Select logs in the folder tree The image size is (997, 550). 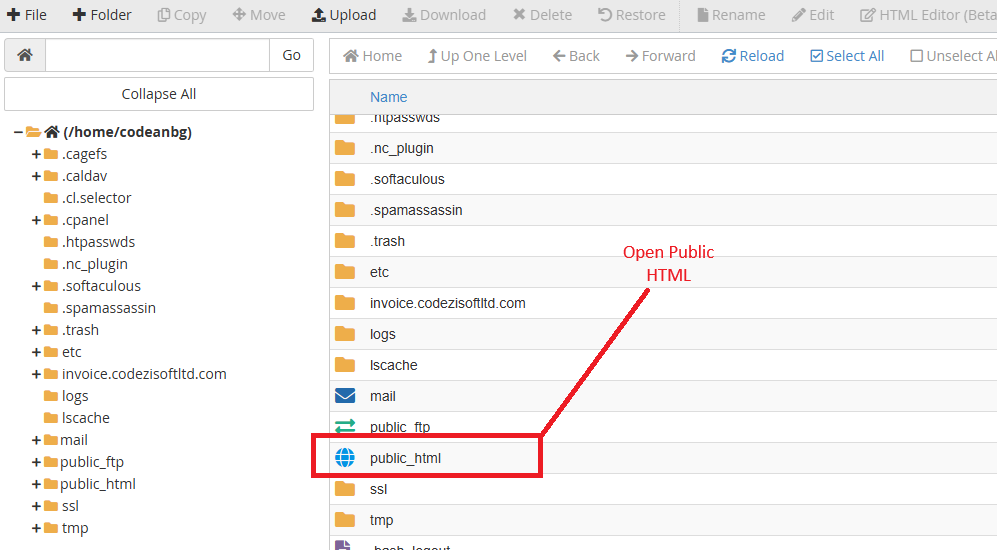pyautogui.click(x=75, y=396)
